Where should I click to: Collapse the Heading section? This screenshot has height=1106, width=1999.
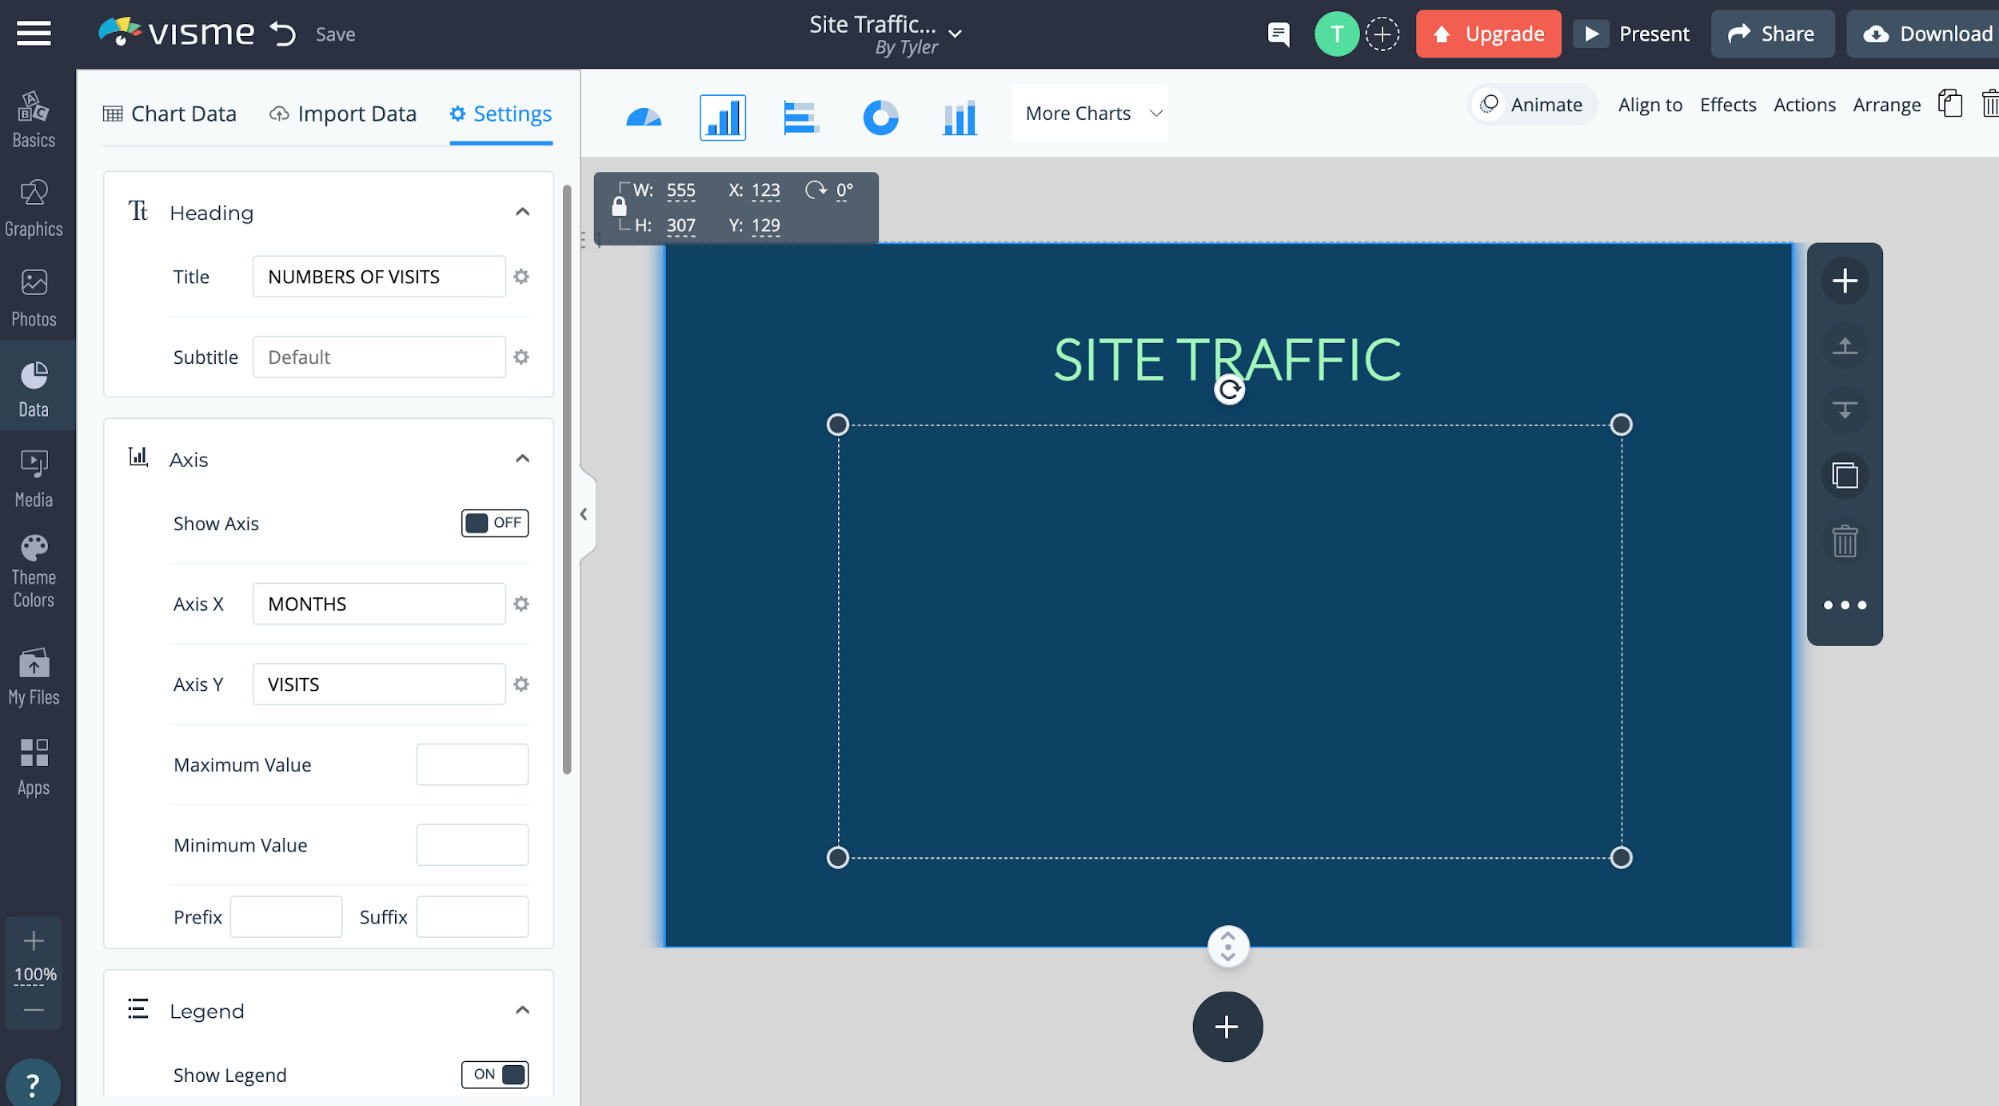tap(522, 212)
